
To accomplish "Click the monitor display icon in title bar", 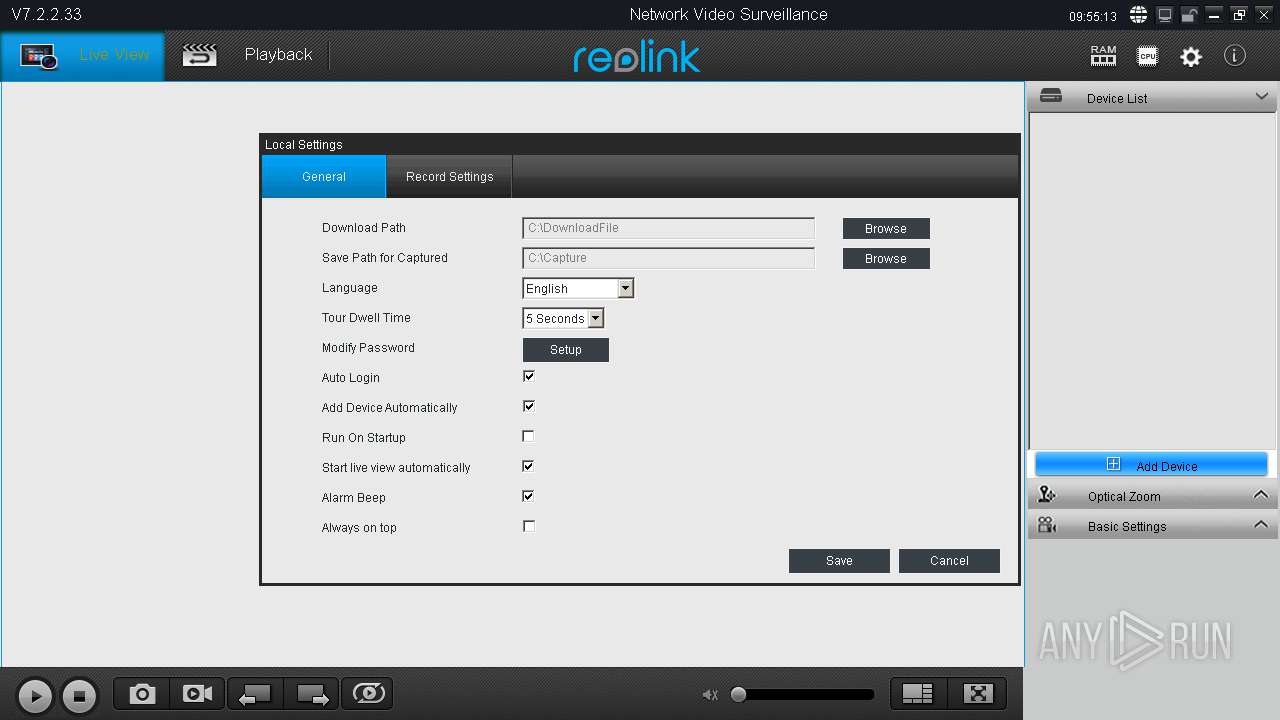I will 1164,15.
